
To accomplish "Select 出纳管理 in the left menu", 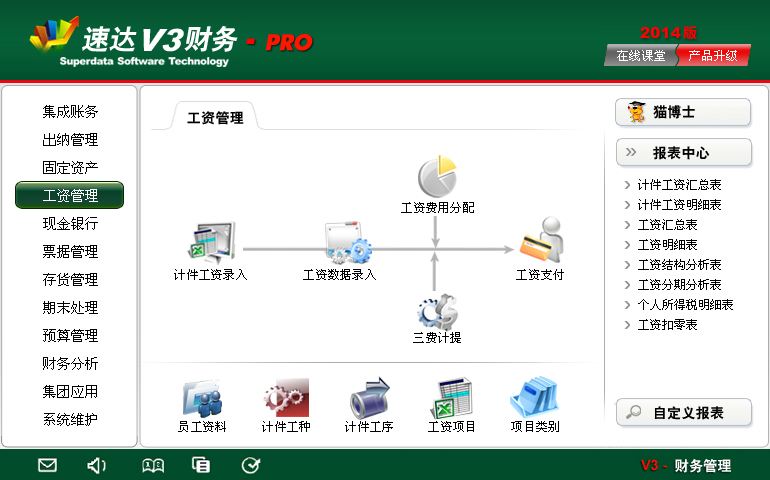I will [70, 140].
